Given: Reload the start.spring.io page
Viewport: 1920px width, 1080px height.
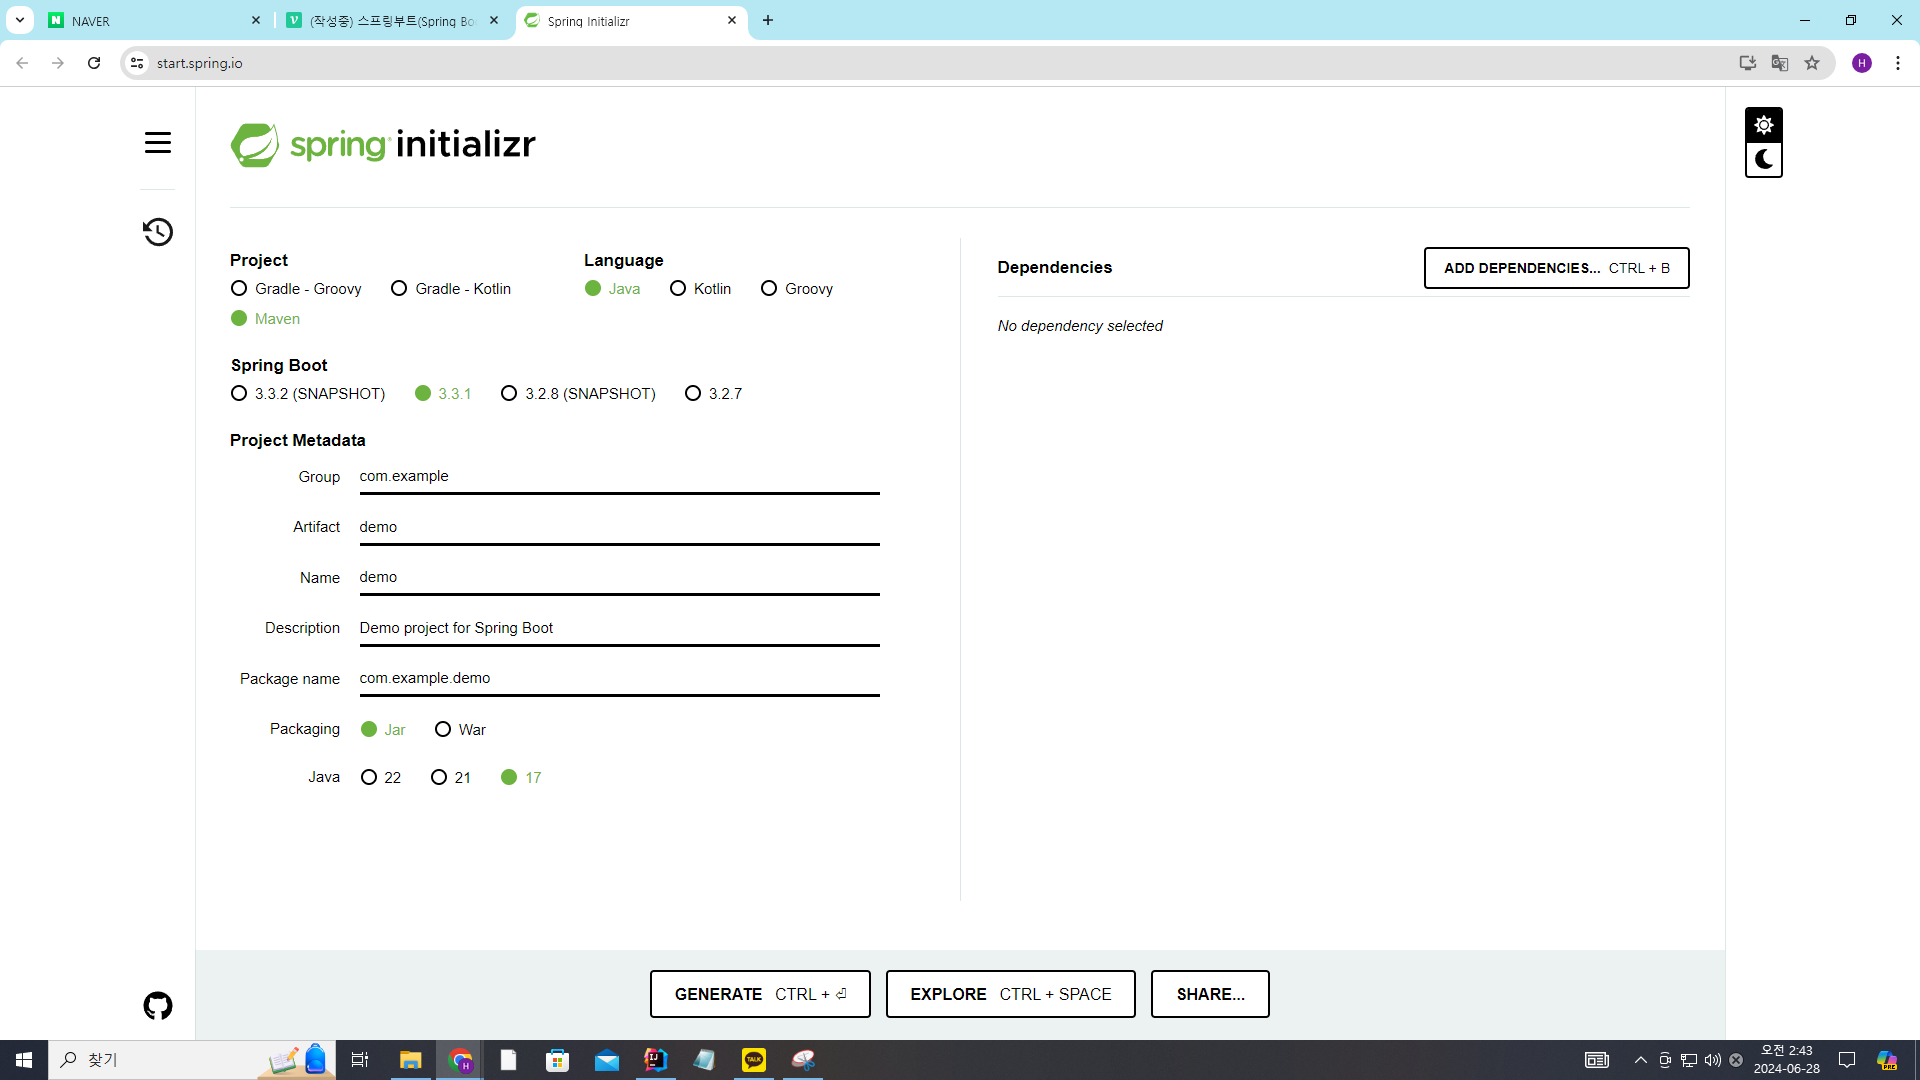Looking at the screenshot, I should pos(94,63).
